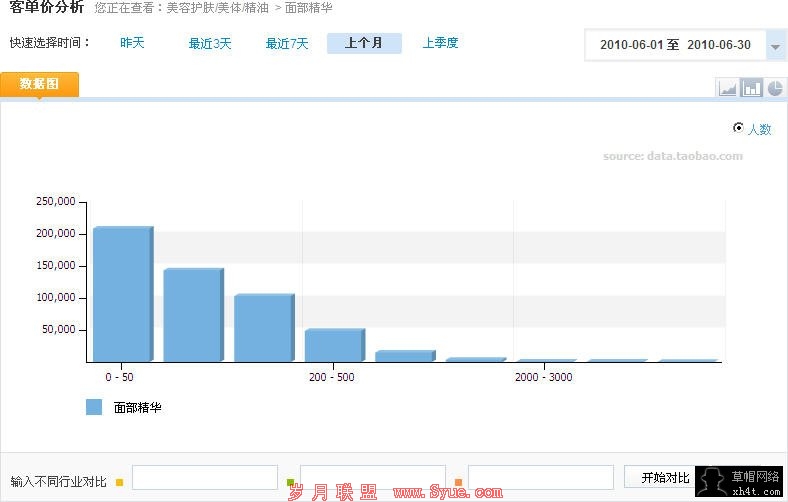The width and height of the screenshot is (788, 502).
Task: Click the yellow marker beside the first comparison field
Action: [x=120, y=482]
